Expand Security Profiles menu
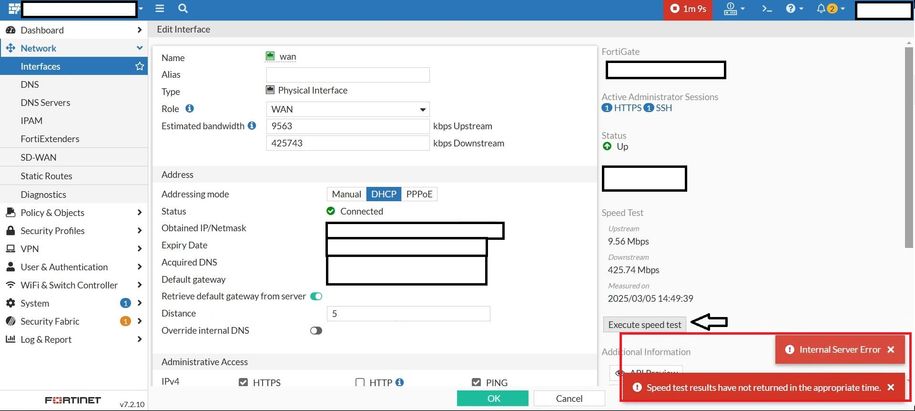The width and height of the screenshot is (915, 411). 74,231
